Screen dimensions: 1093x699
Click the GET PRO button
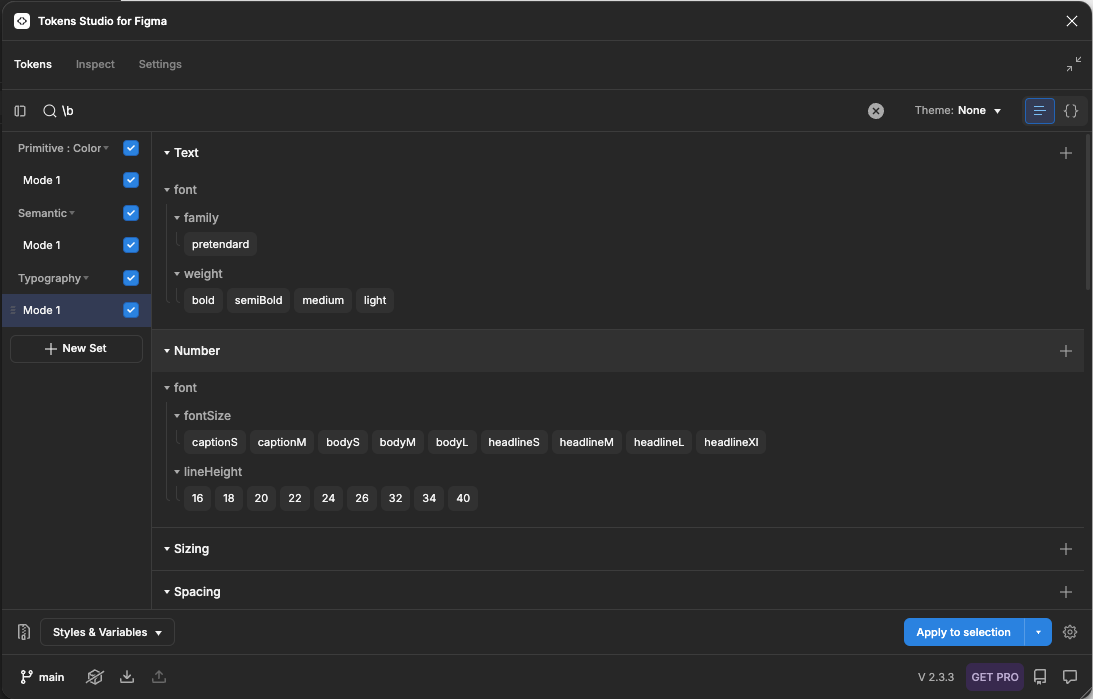(995, 677)
